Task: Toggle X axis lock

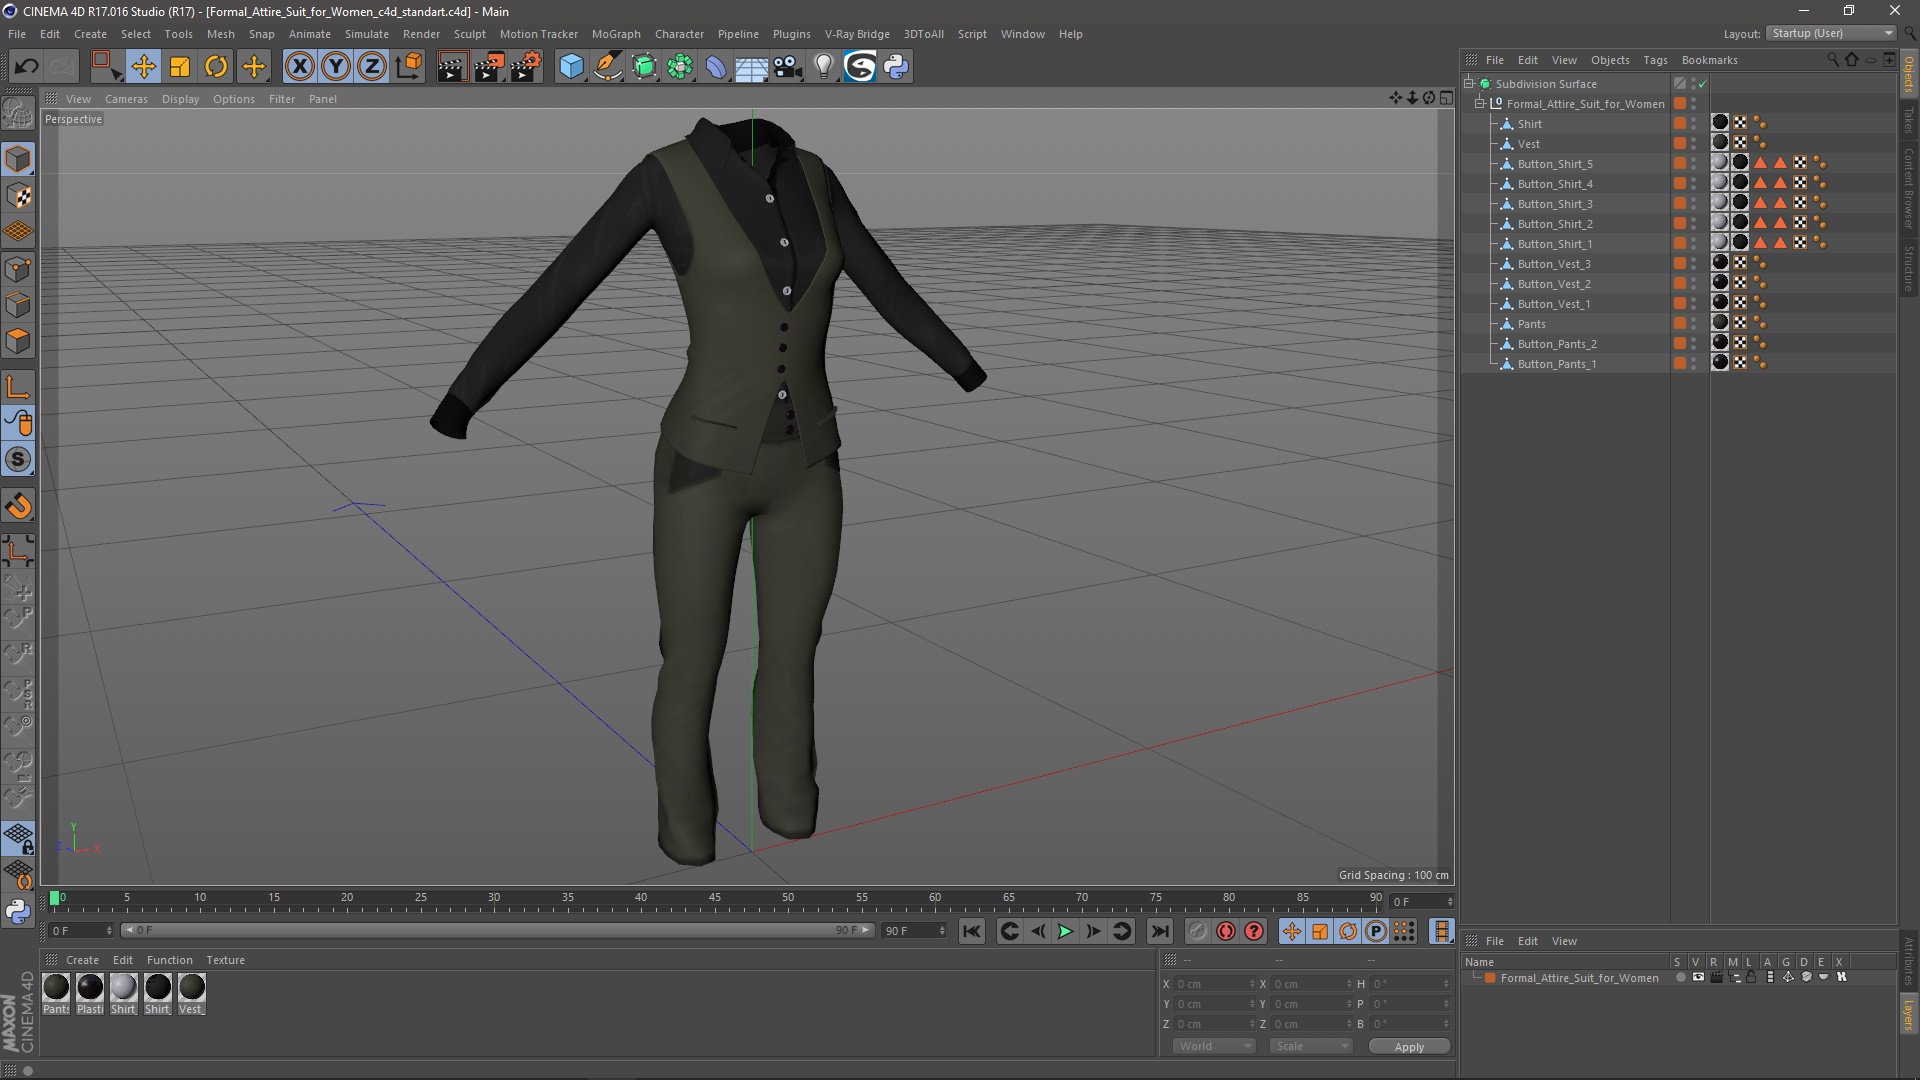Action: coord(299,67)
